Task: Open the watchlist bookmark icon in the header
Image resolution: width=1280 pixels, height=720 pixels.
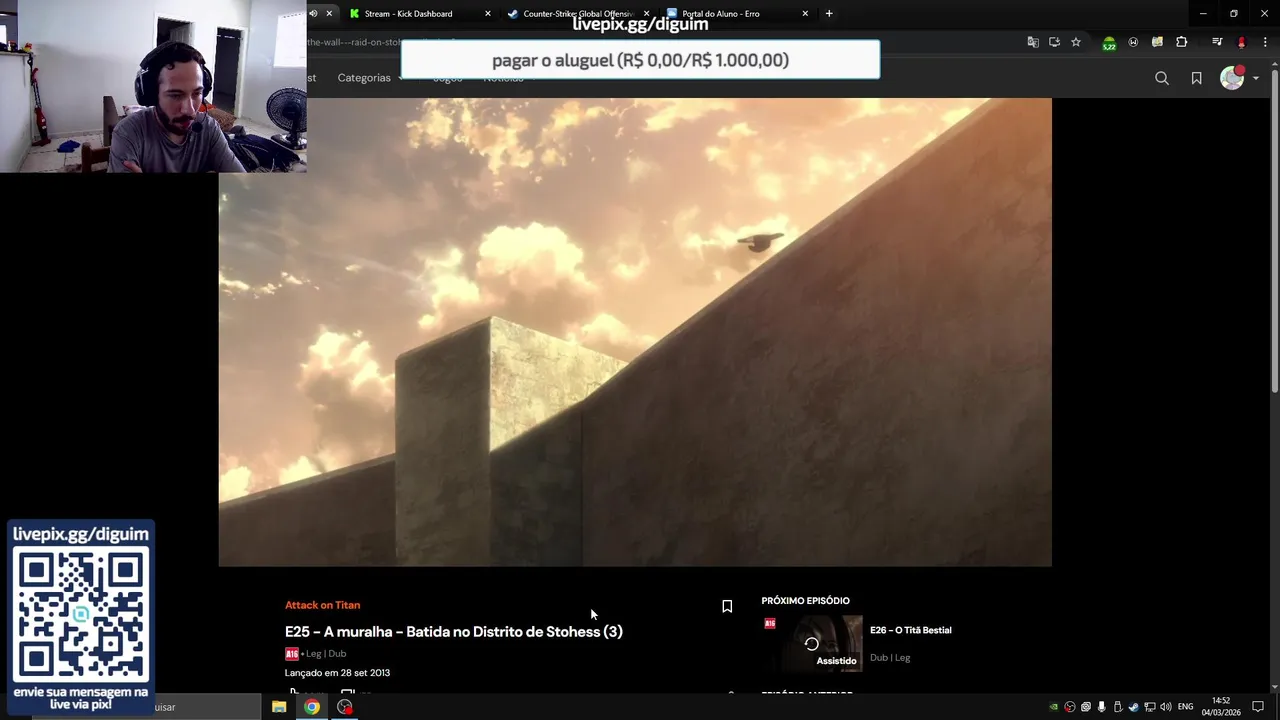Action: pyautogui.click(x=1196, y=78)
